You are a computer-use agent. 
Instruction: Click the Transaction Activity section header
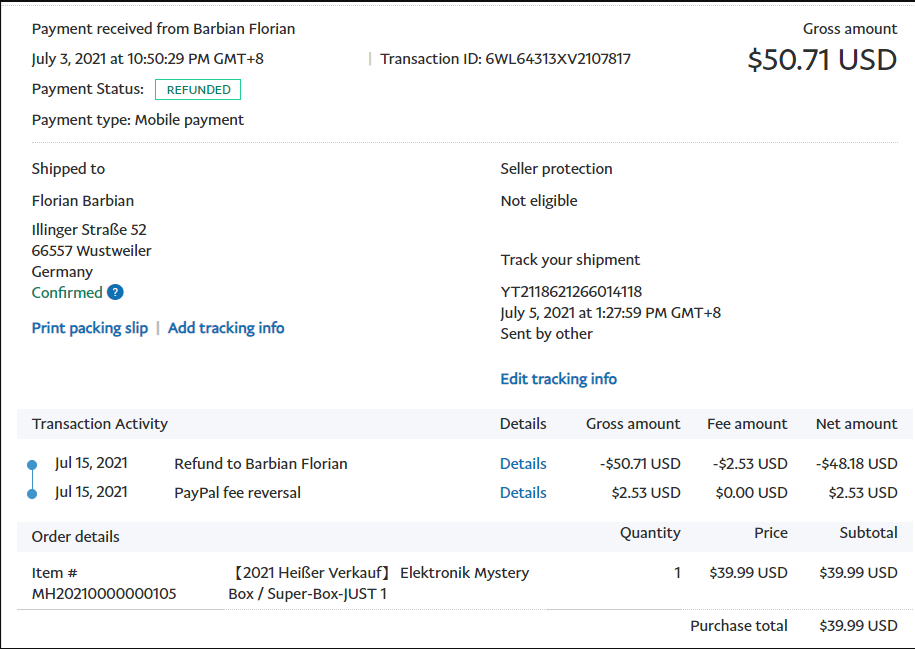pos(100,424)
